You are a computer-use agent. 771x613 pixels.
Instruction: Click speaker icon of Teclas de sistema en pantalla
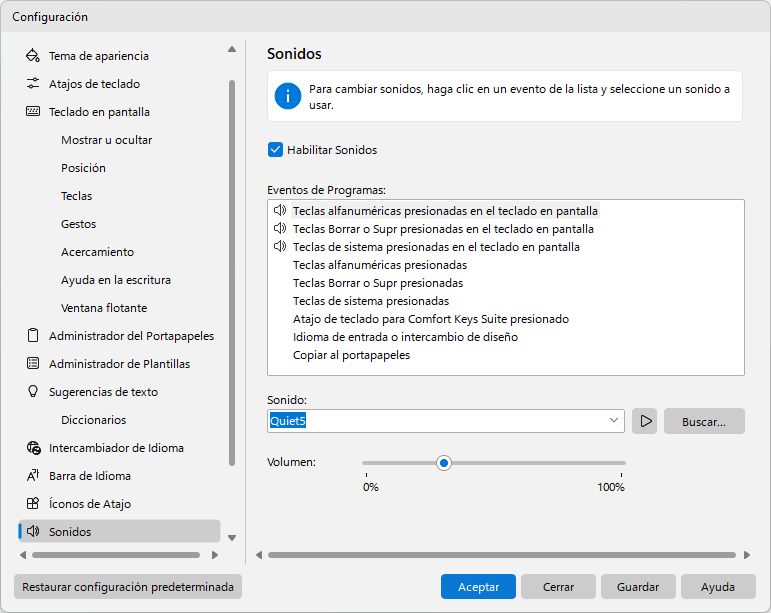(x=280, y=246)
